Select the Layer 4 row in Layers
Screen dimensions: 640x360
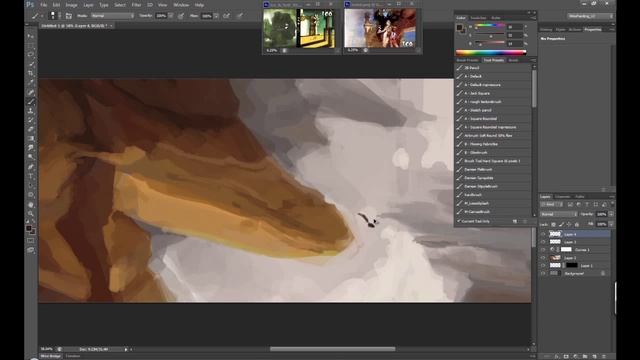[x=575, y=234]
